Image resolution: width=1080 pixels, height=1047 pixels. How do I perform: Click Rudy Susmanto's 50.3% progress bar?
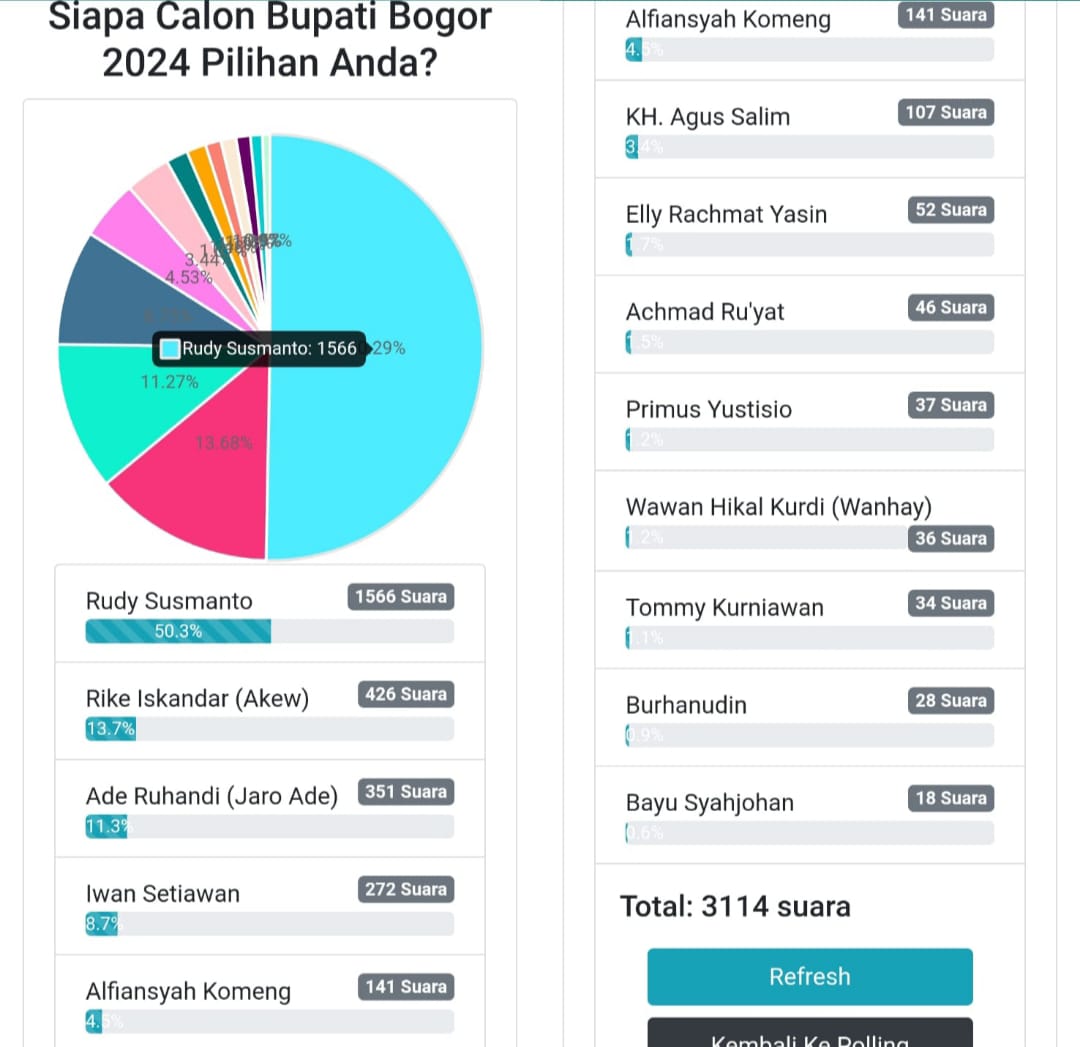269,631
